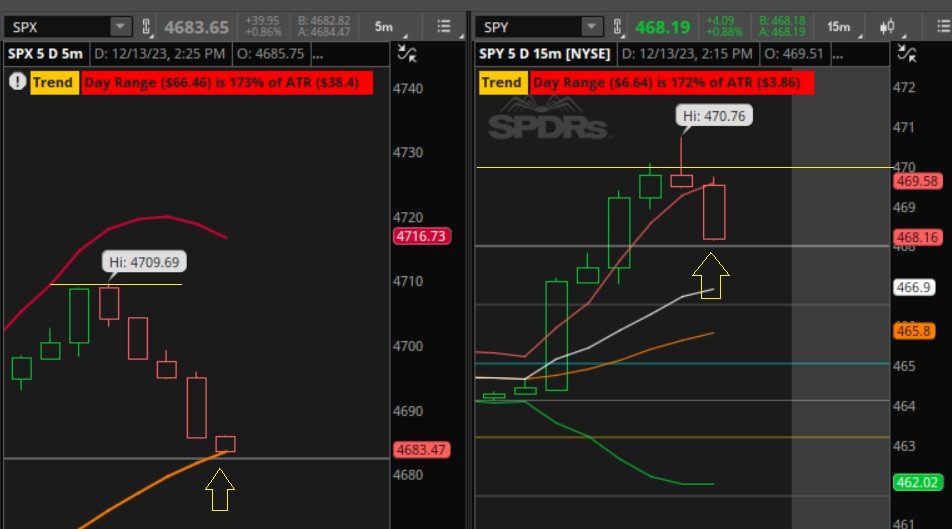Open the SPY chart list menu icon
The height and width of the screenshot is (529, 952).
coord(944,26)
